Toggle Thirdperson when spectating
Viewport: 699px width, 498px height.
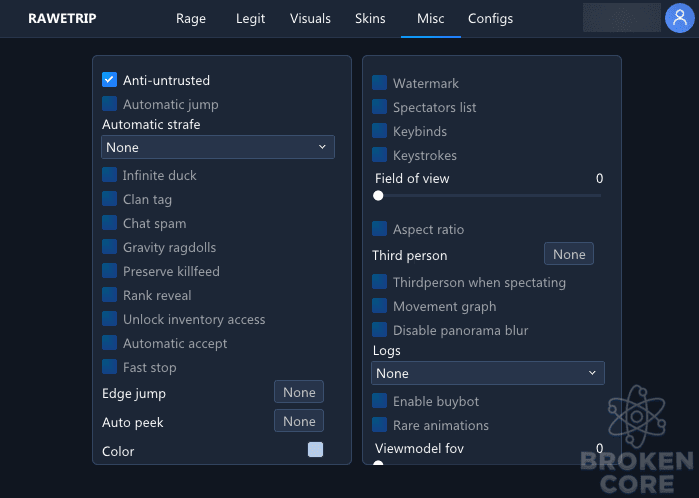tap(379, 282)
